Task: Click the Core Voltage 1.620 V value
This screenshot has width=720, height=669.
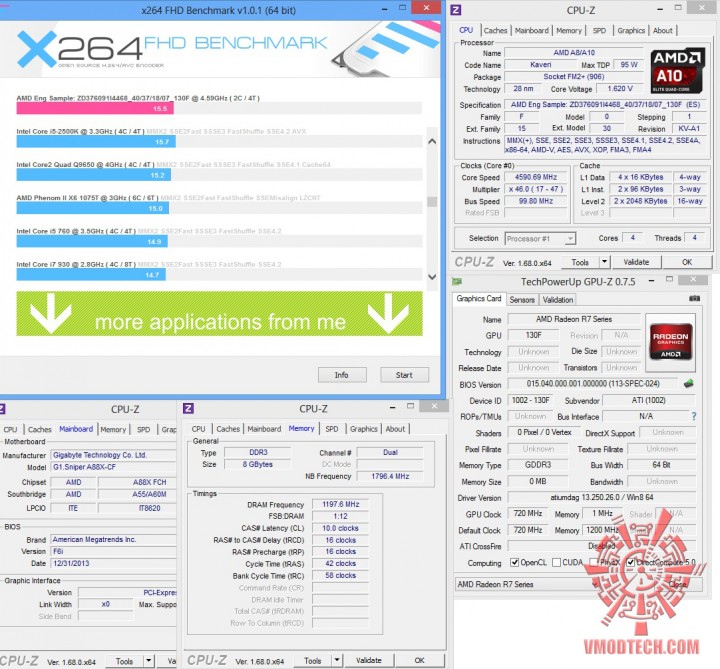Action: pyautogui.click(x=620, y=89)
